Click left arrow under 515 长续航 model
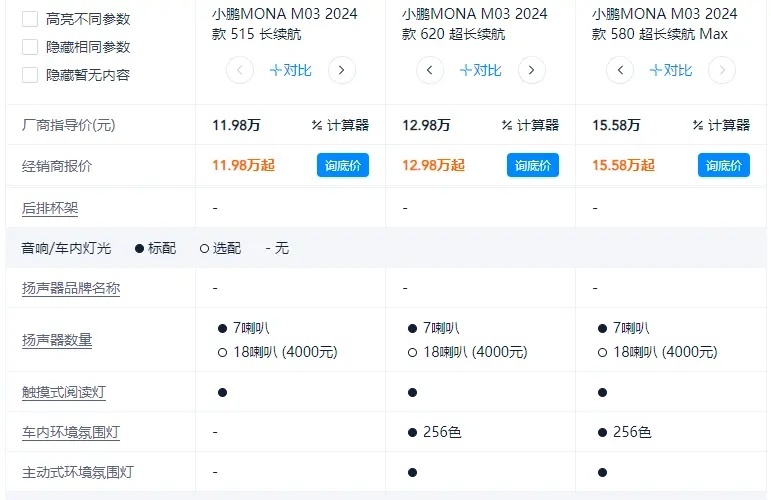 (240, 70)
